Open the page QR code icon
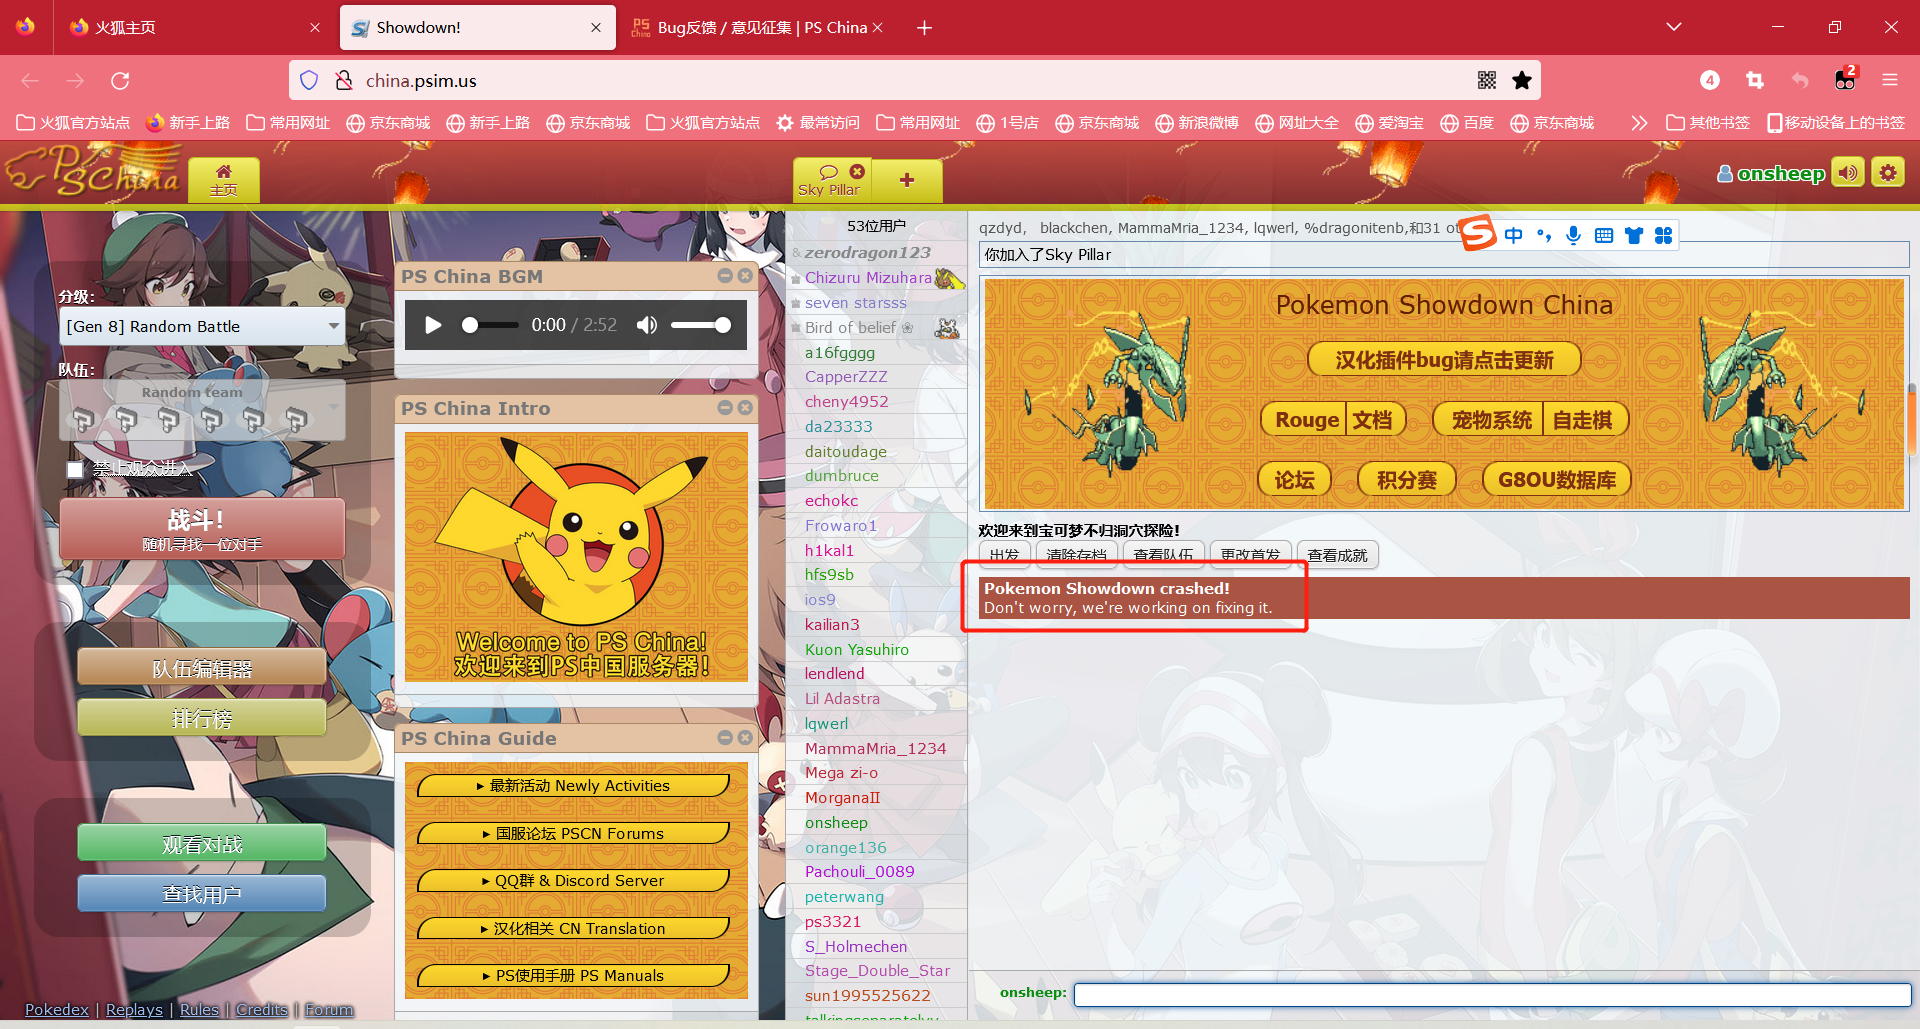Image resolution: width=1920 pixels, height=1029 pixels. click(x=1487, y=80)
